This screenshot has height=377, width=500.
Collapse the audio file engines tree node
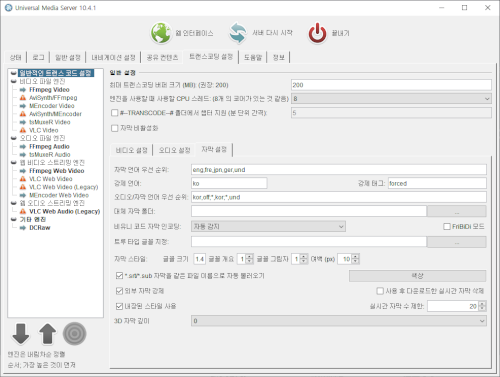tap(14, 138)
